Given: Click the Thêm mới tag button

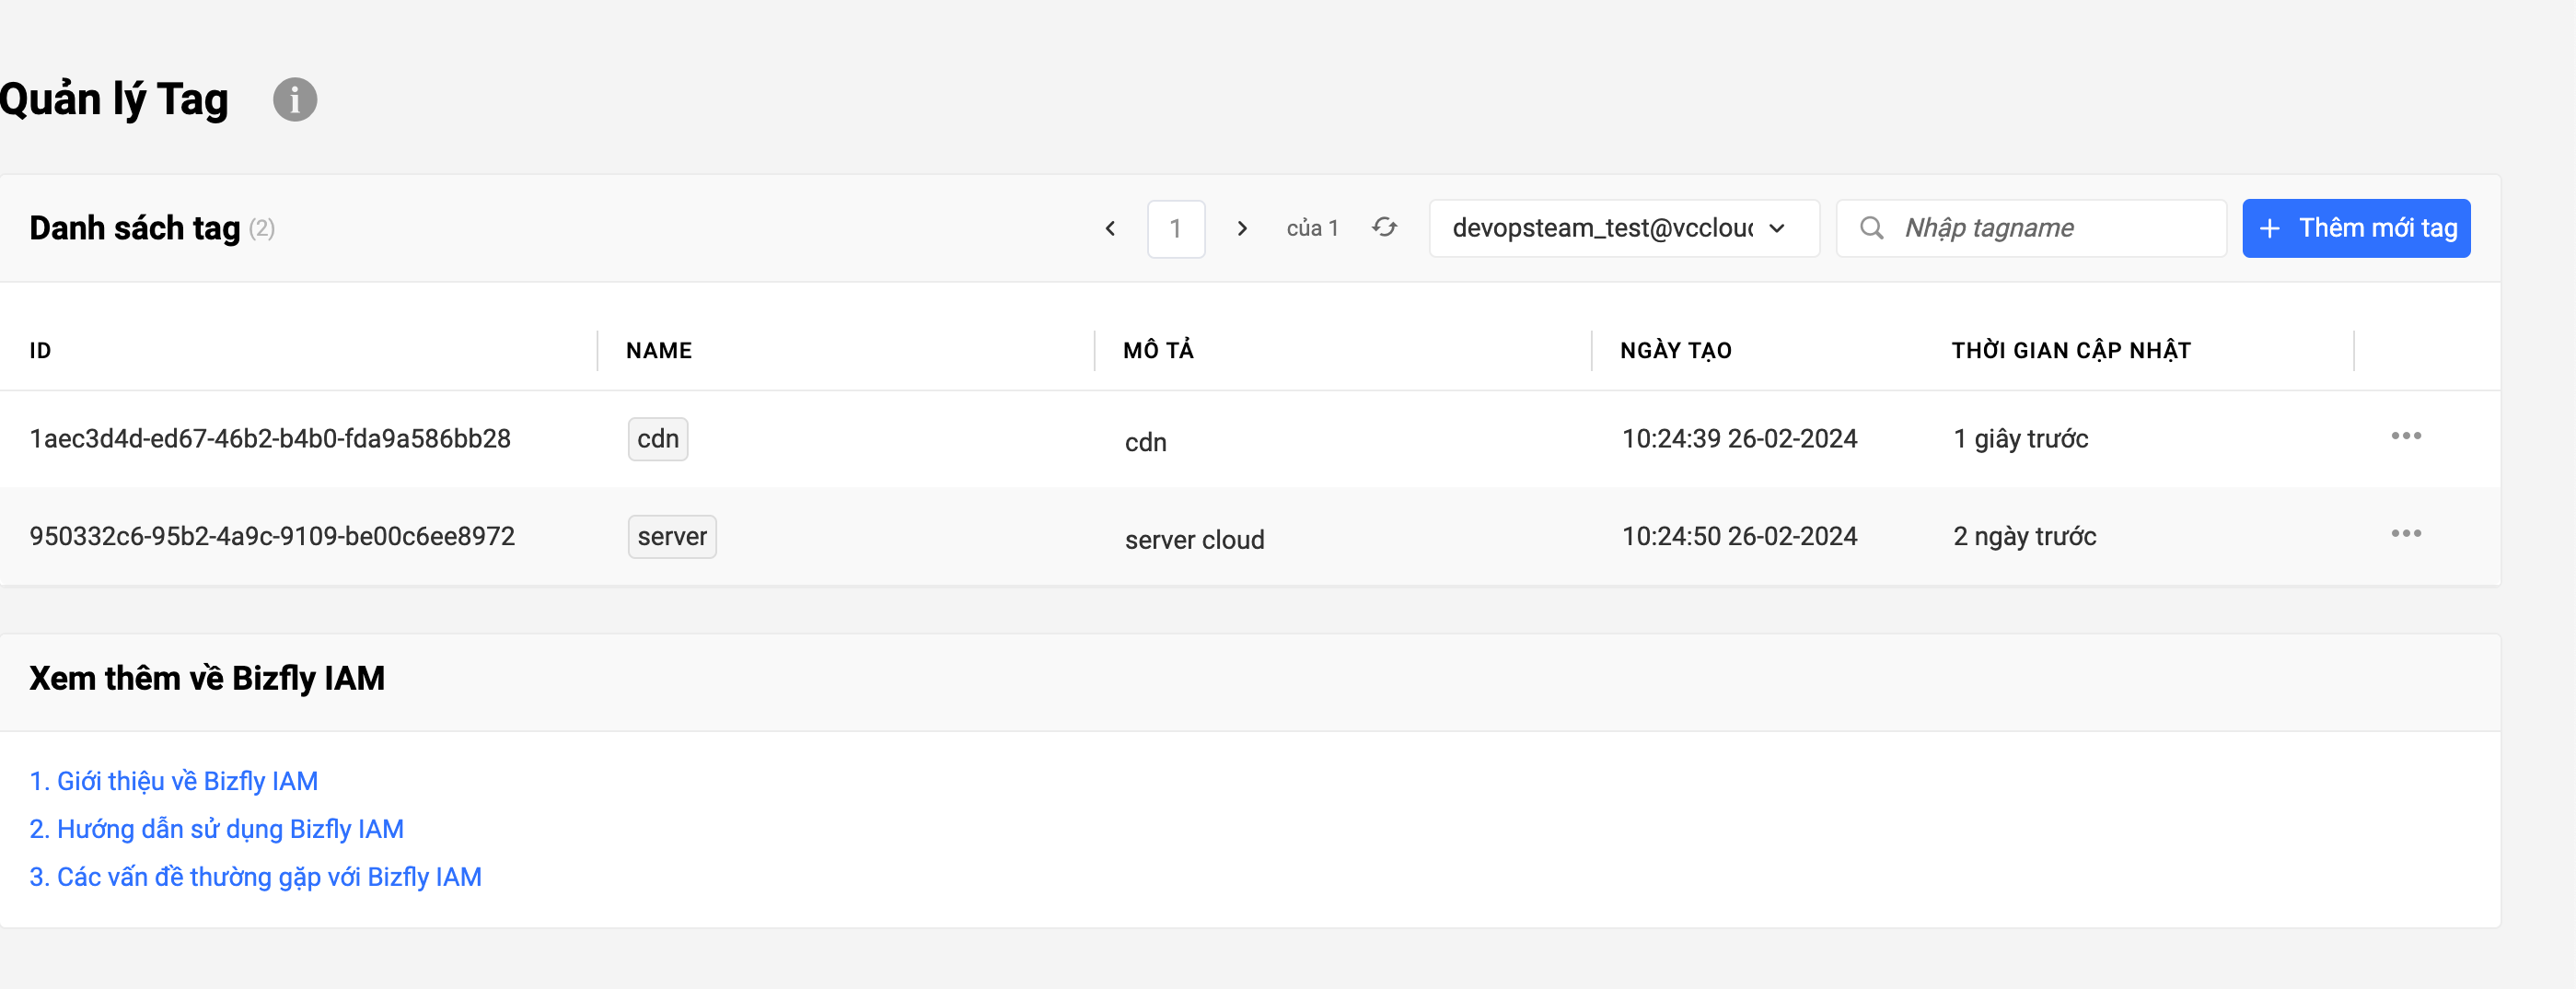Looking at the screenshot, I should pos(2355,229).
